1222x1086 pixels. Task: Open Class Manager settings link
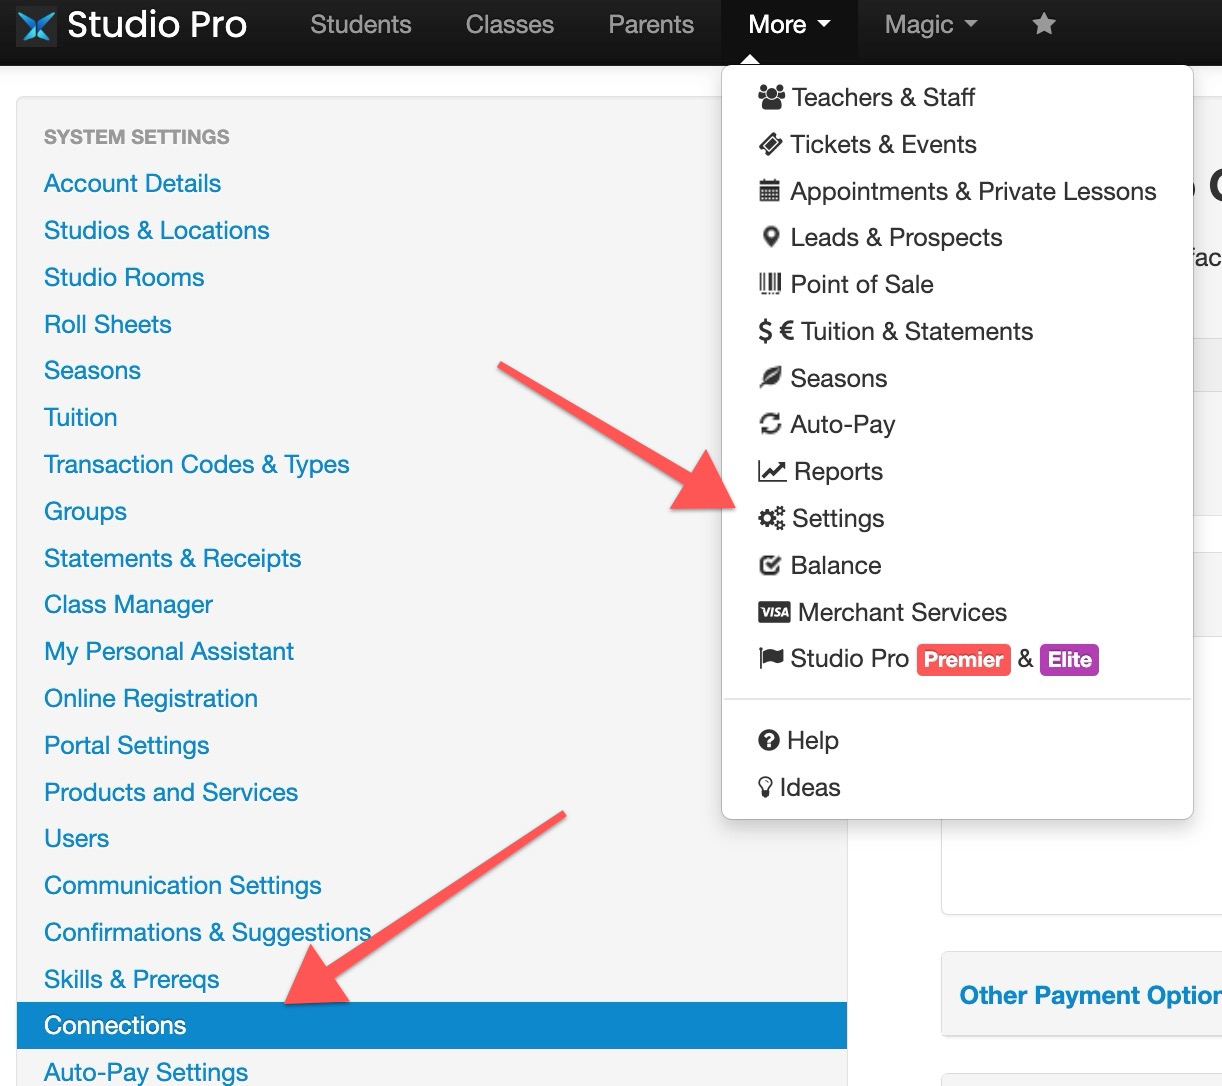128,604
